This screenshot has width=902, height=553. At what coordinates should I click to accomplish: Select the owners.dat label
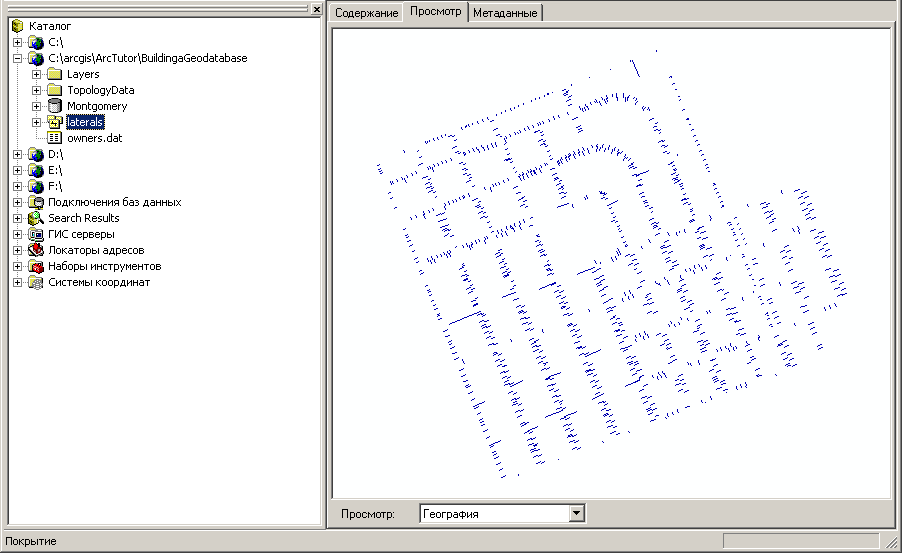tap(94, 138)
